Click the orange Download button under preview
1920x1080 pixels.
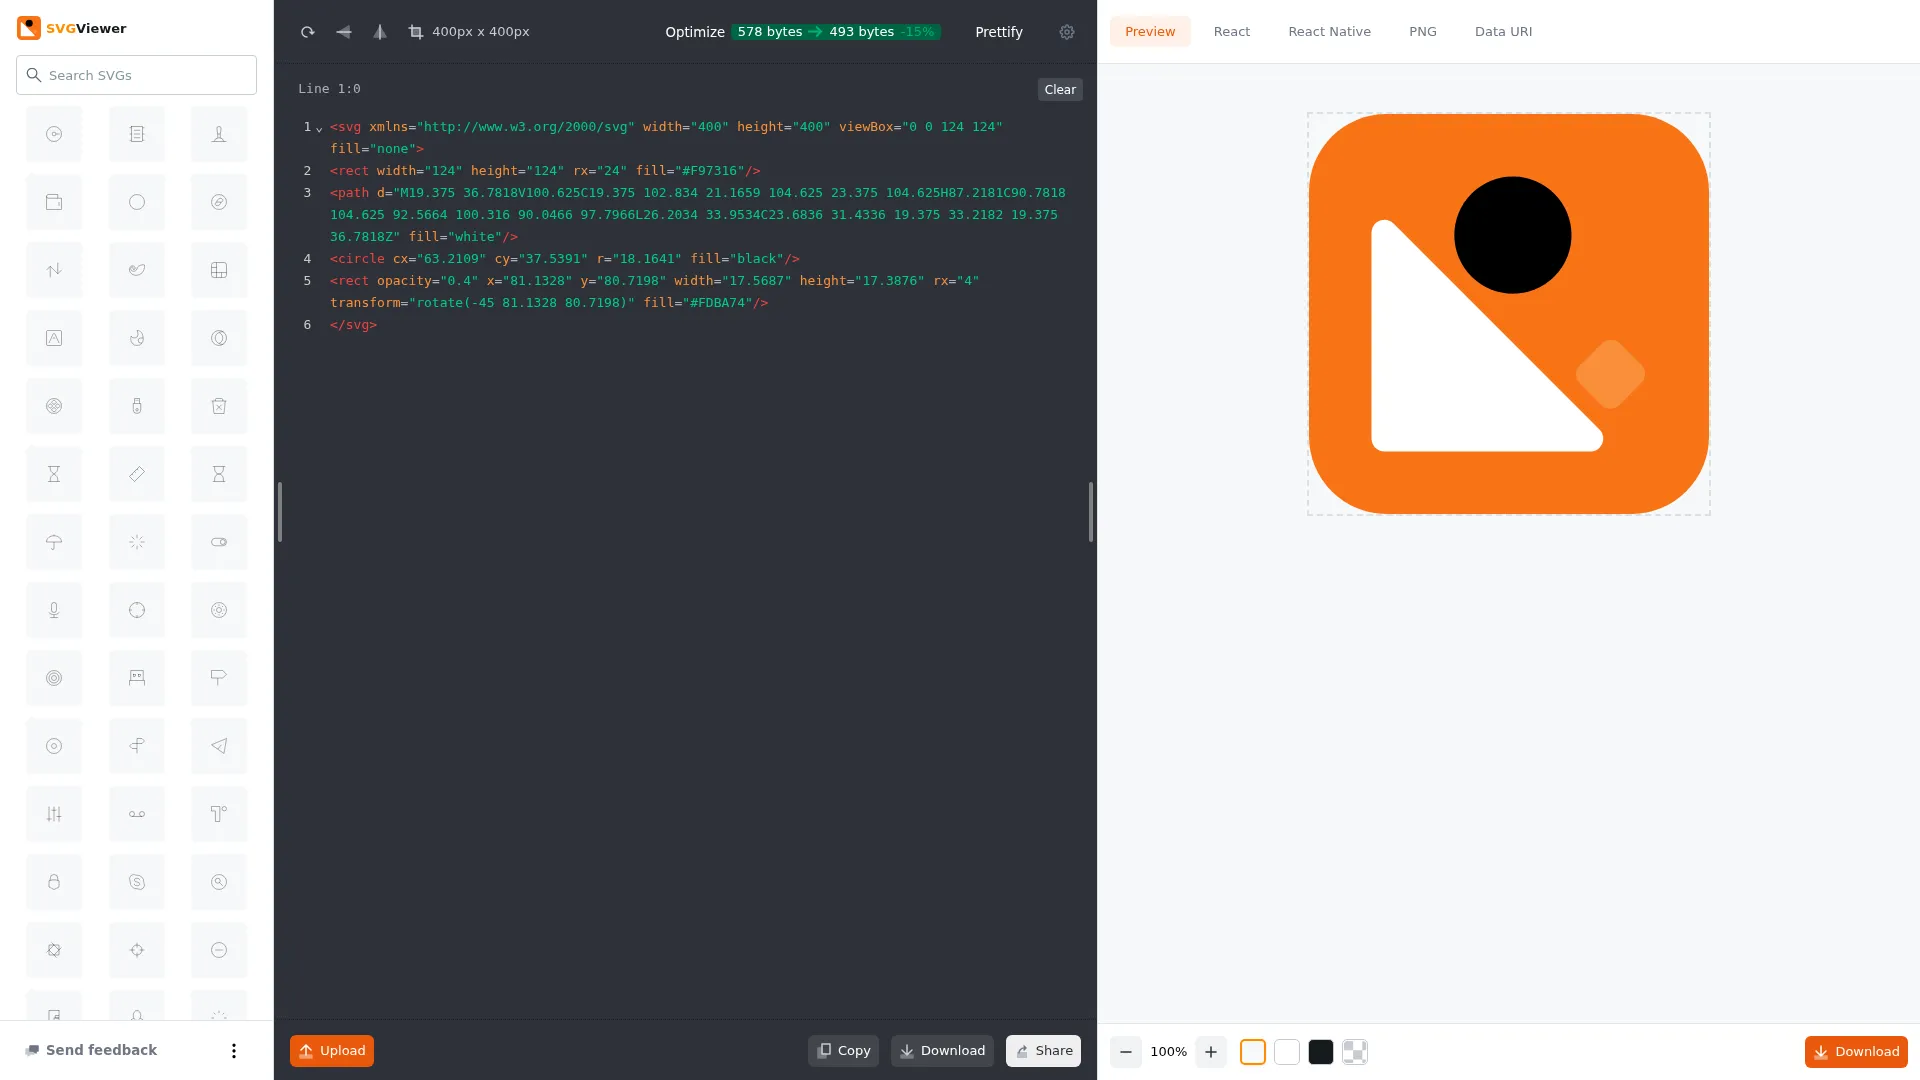(1856, 1052)
